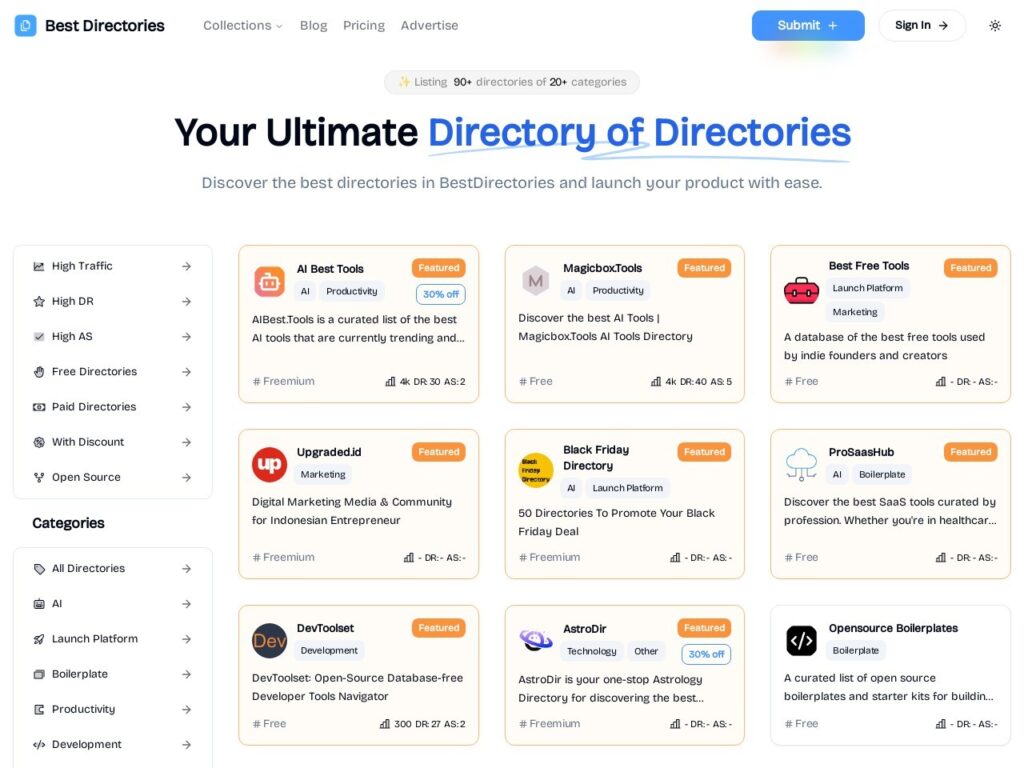
Task: Click the Upgraded.id red logo
Action: [x=269, y=464]
